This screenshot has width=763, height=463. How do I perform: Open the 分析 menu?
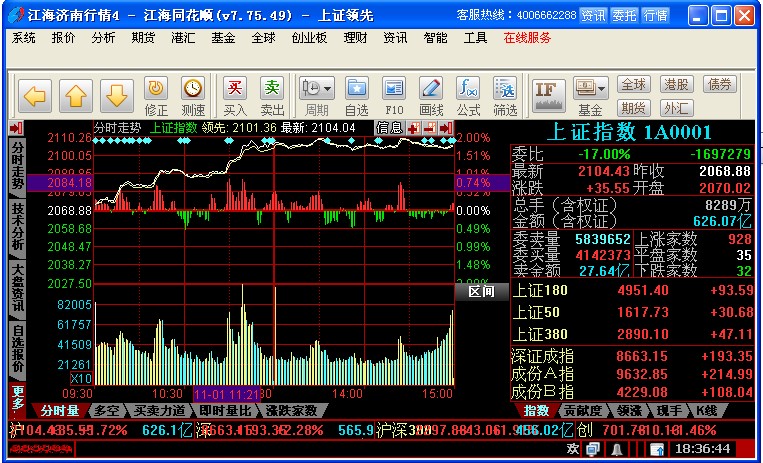coord(104,37)
